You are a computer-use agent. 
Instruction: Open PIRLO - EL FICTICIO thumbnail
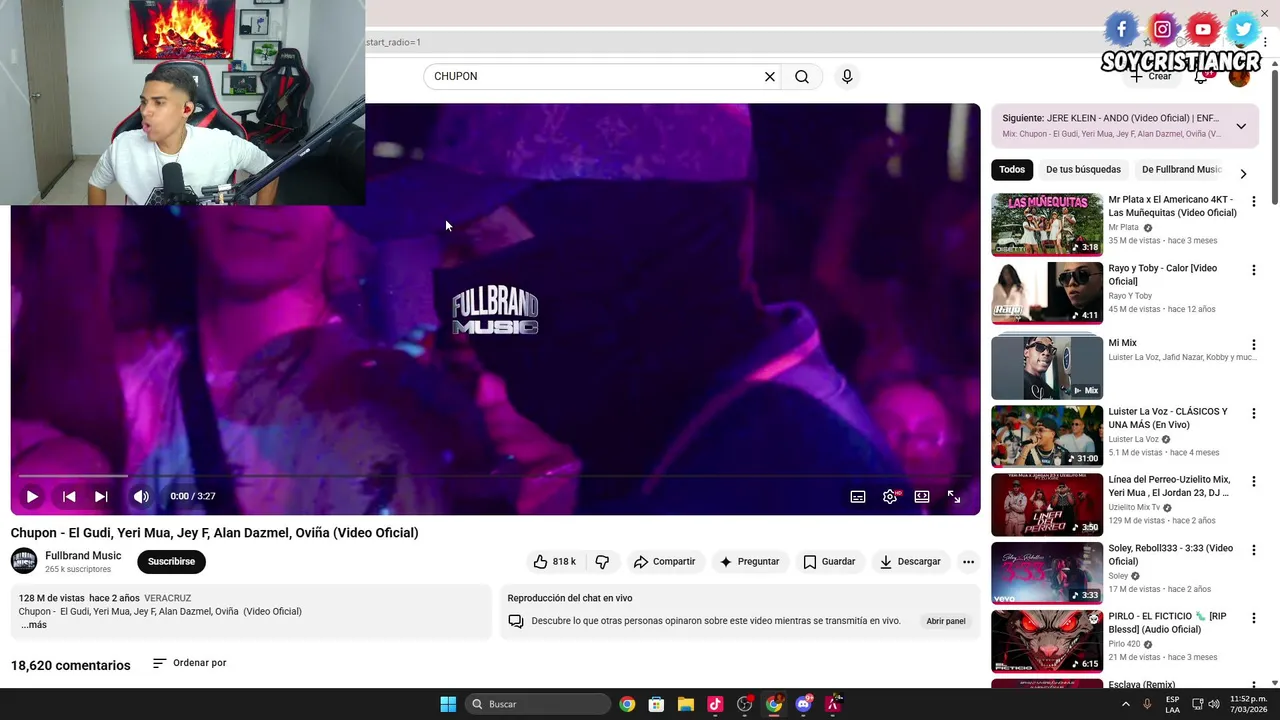tap(1047, 641)
